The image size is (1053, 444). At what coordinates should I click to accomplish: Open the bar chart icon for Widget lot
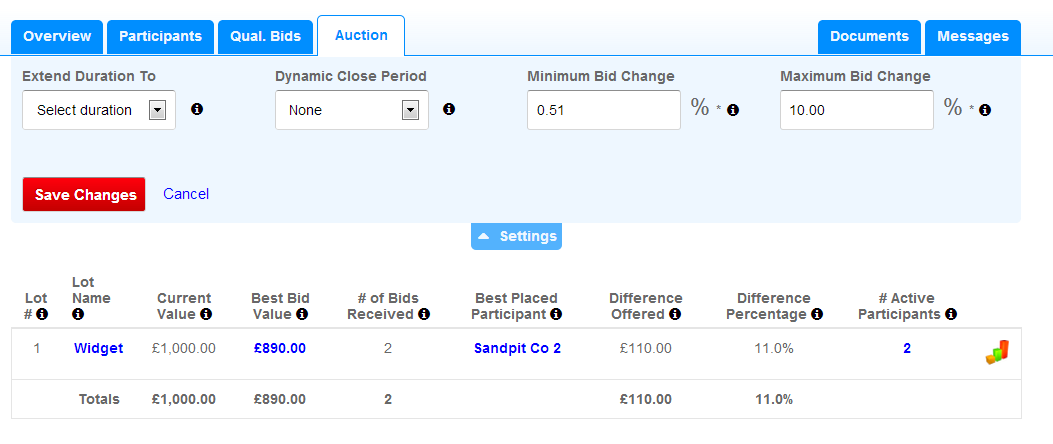(x=997, y=351)
